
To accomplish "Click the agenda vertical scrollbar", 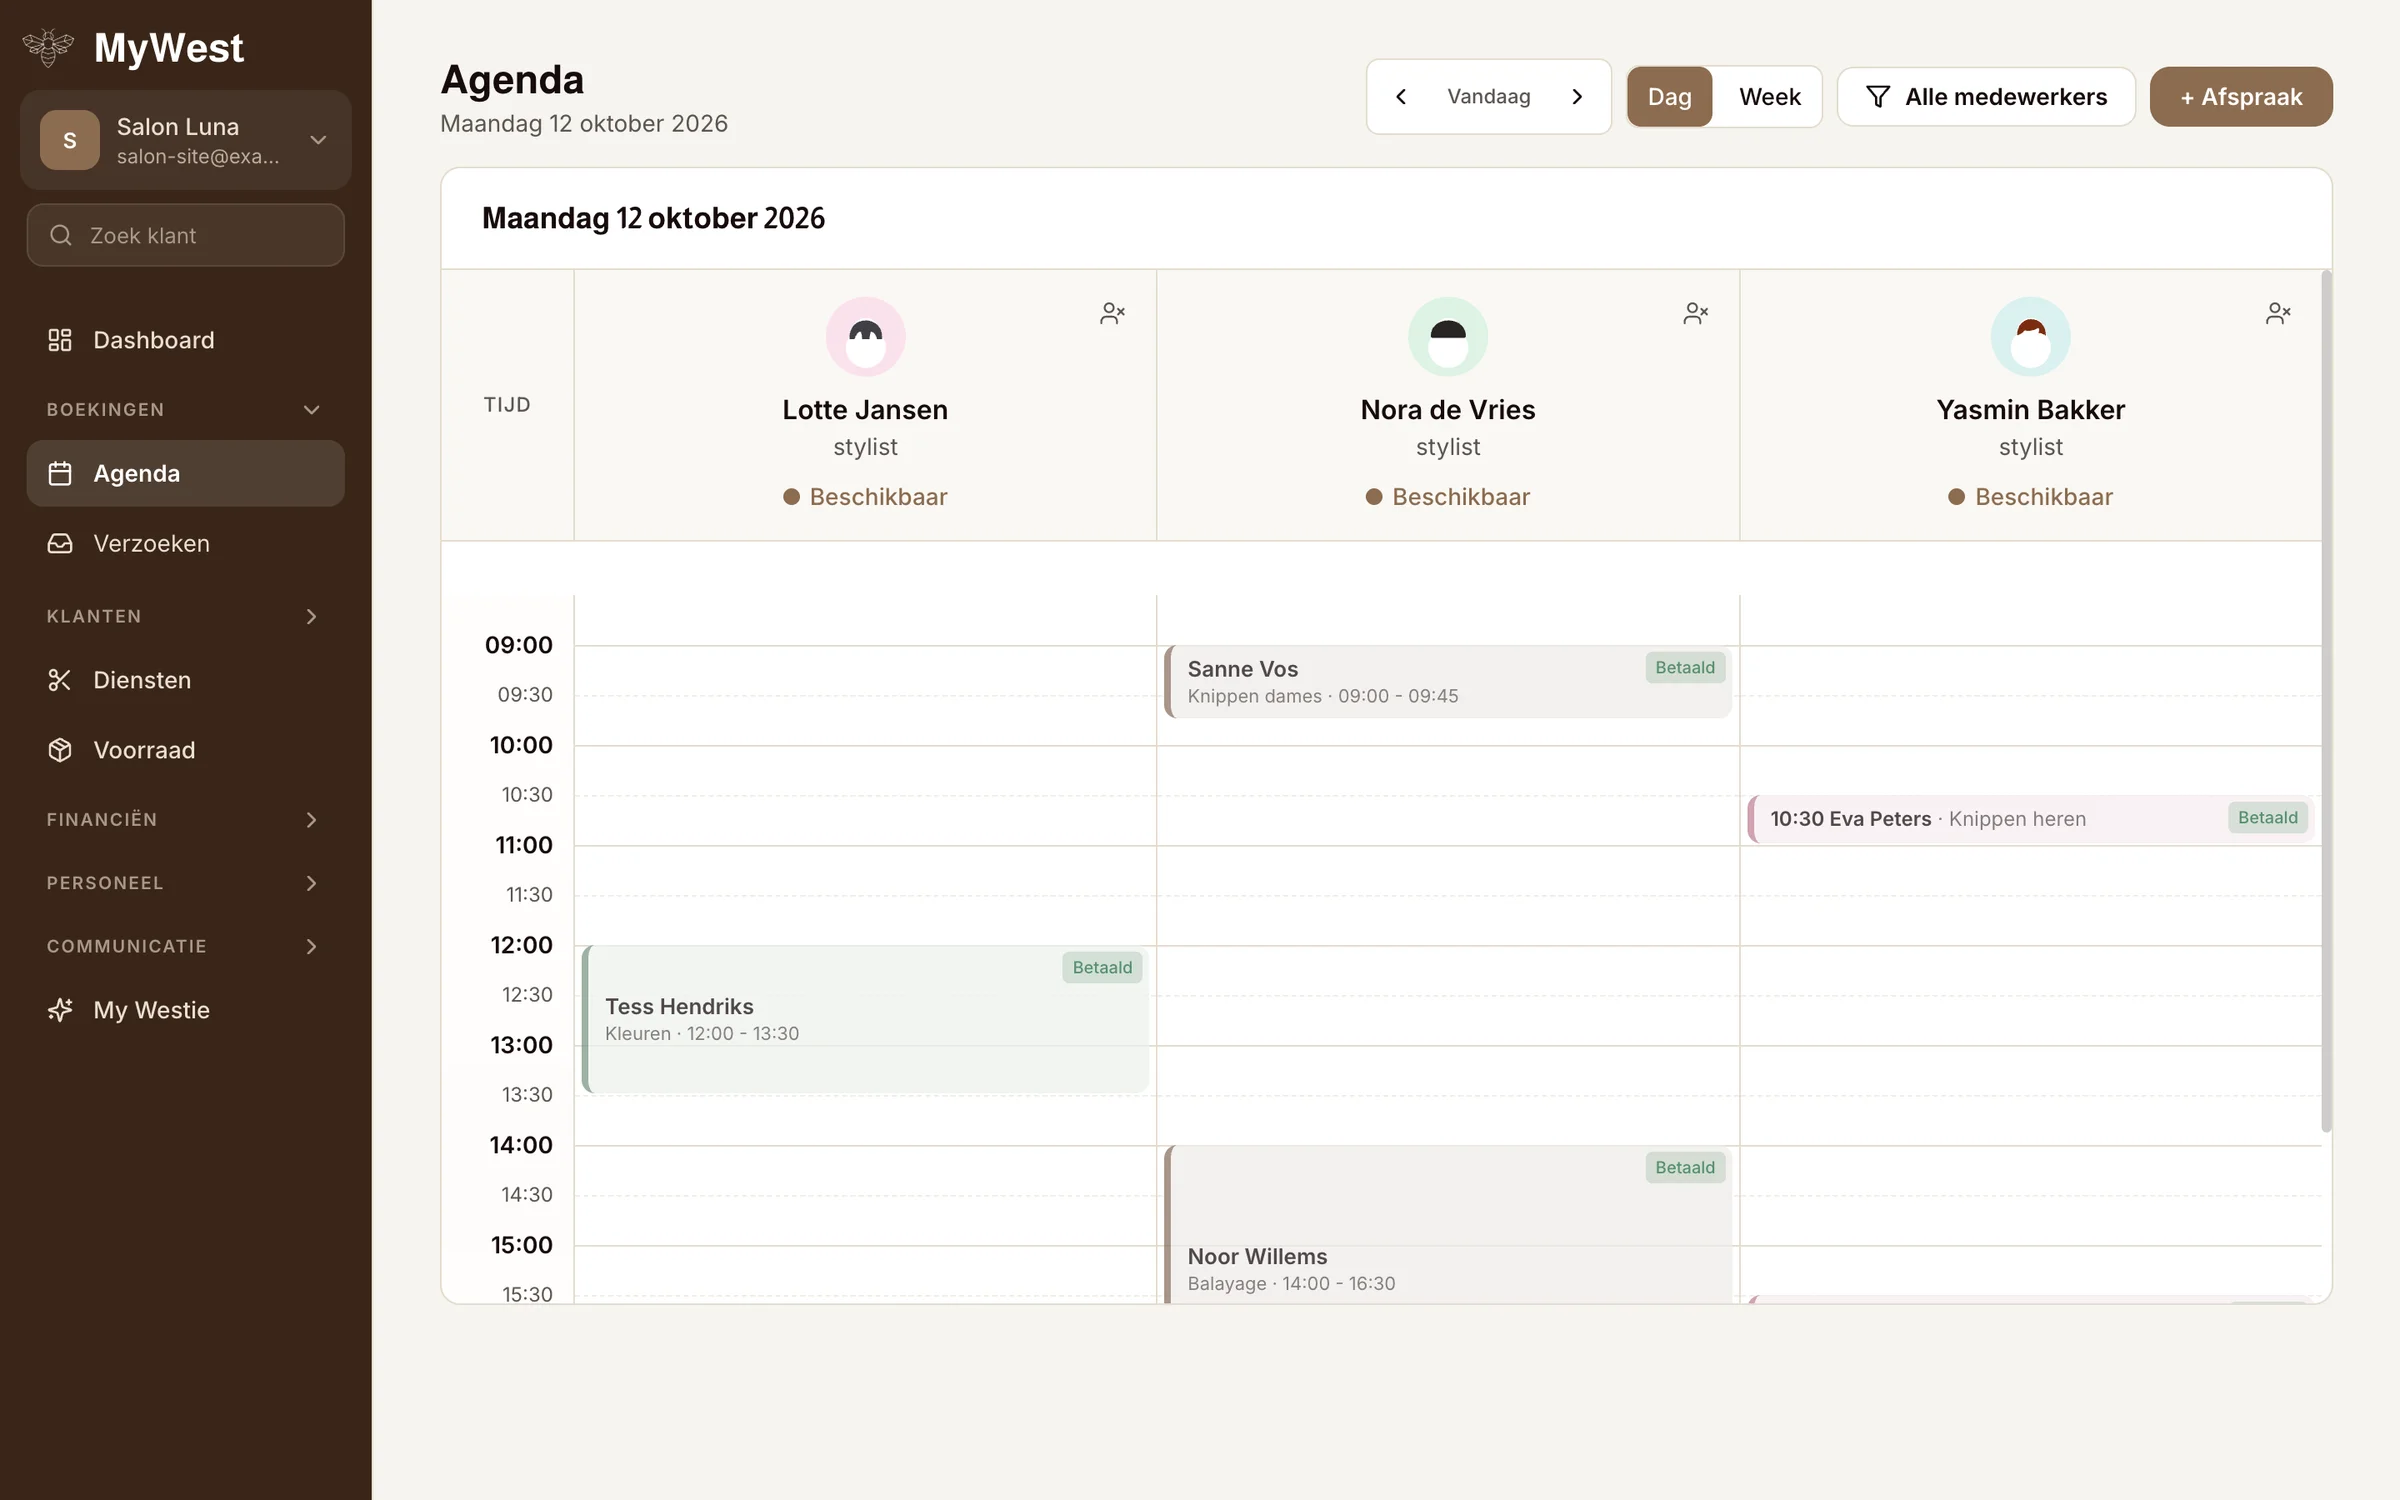I will [2326, 700].
